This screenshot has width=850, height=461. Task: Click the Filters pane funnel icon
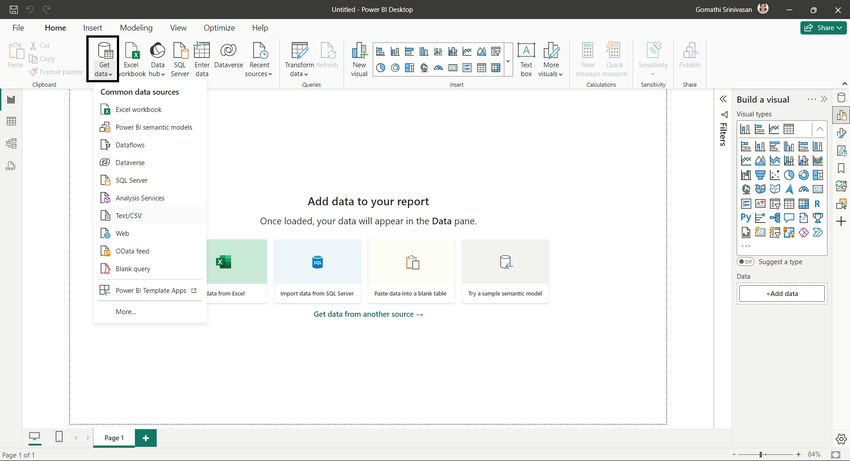click(x=723, y=114)
